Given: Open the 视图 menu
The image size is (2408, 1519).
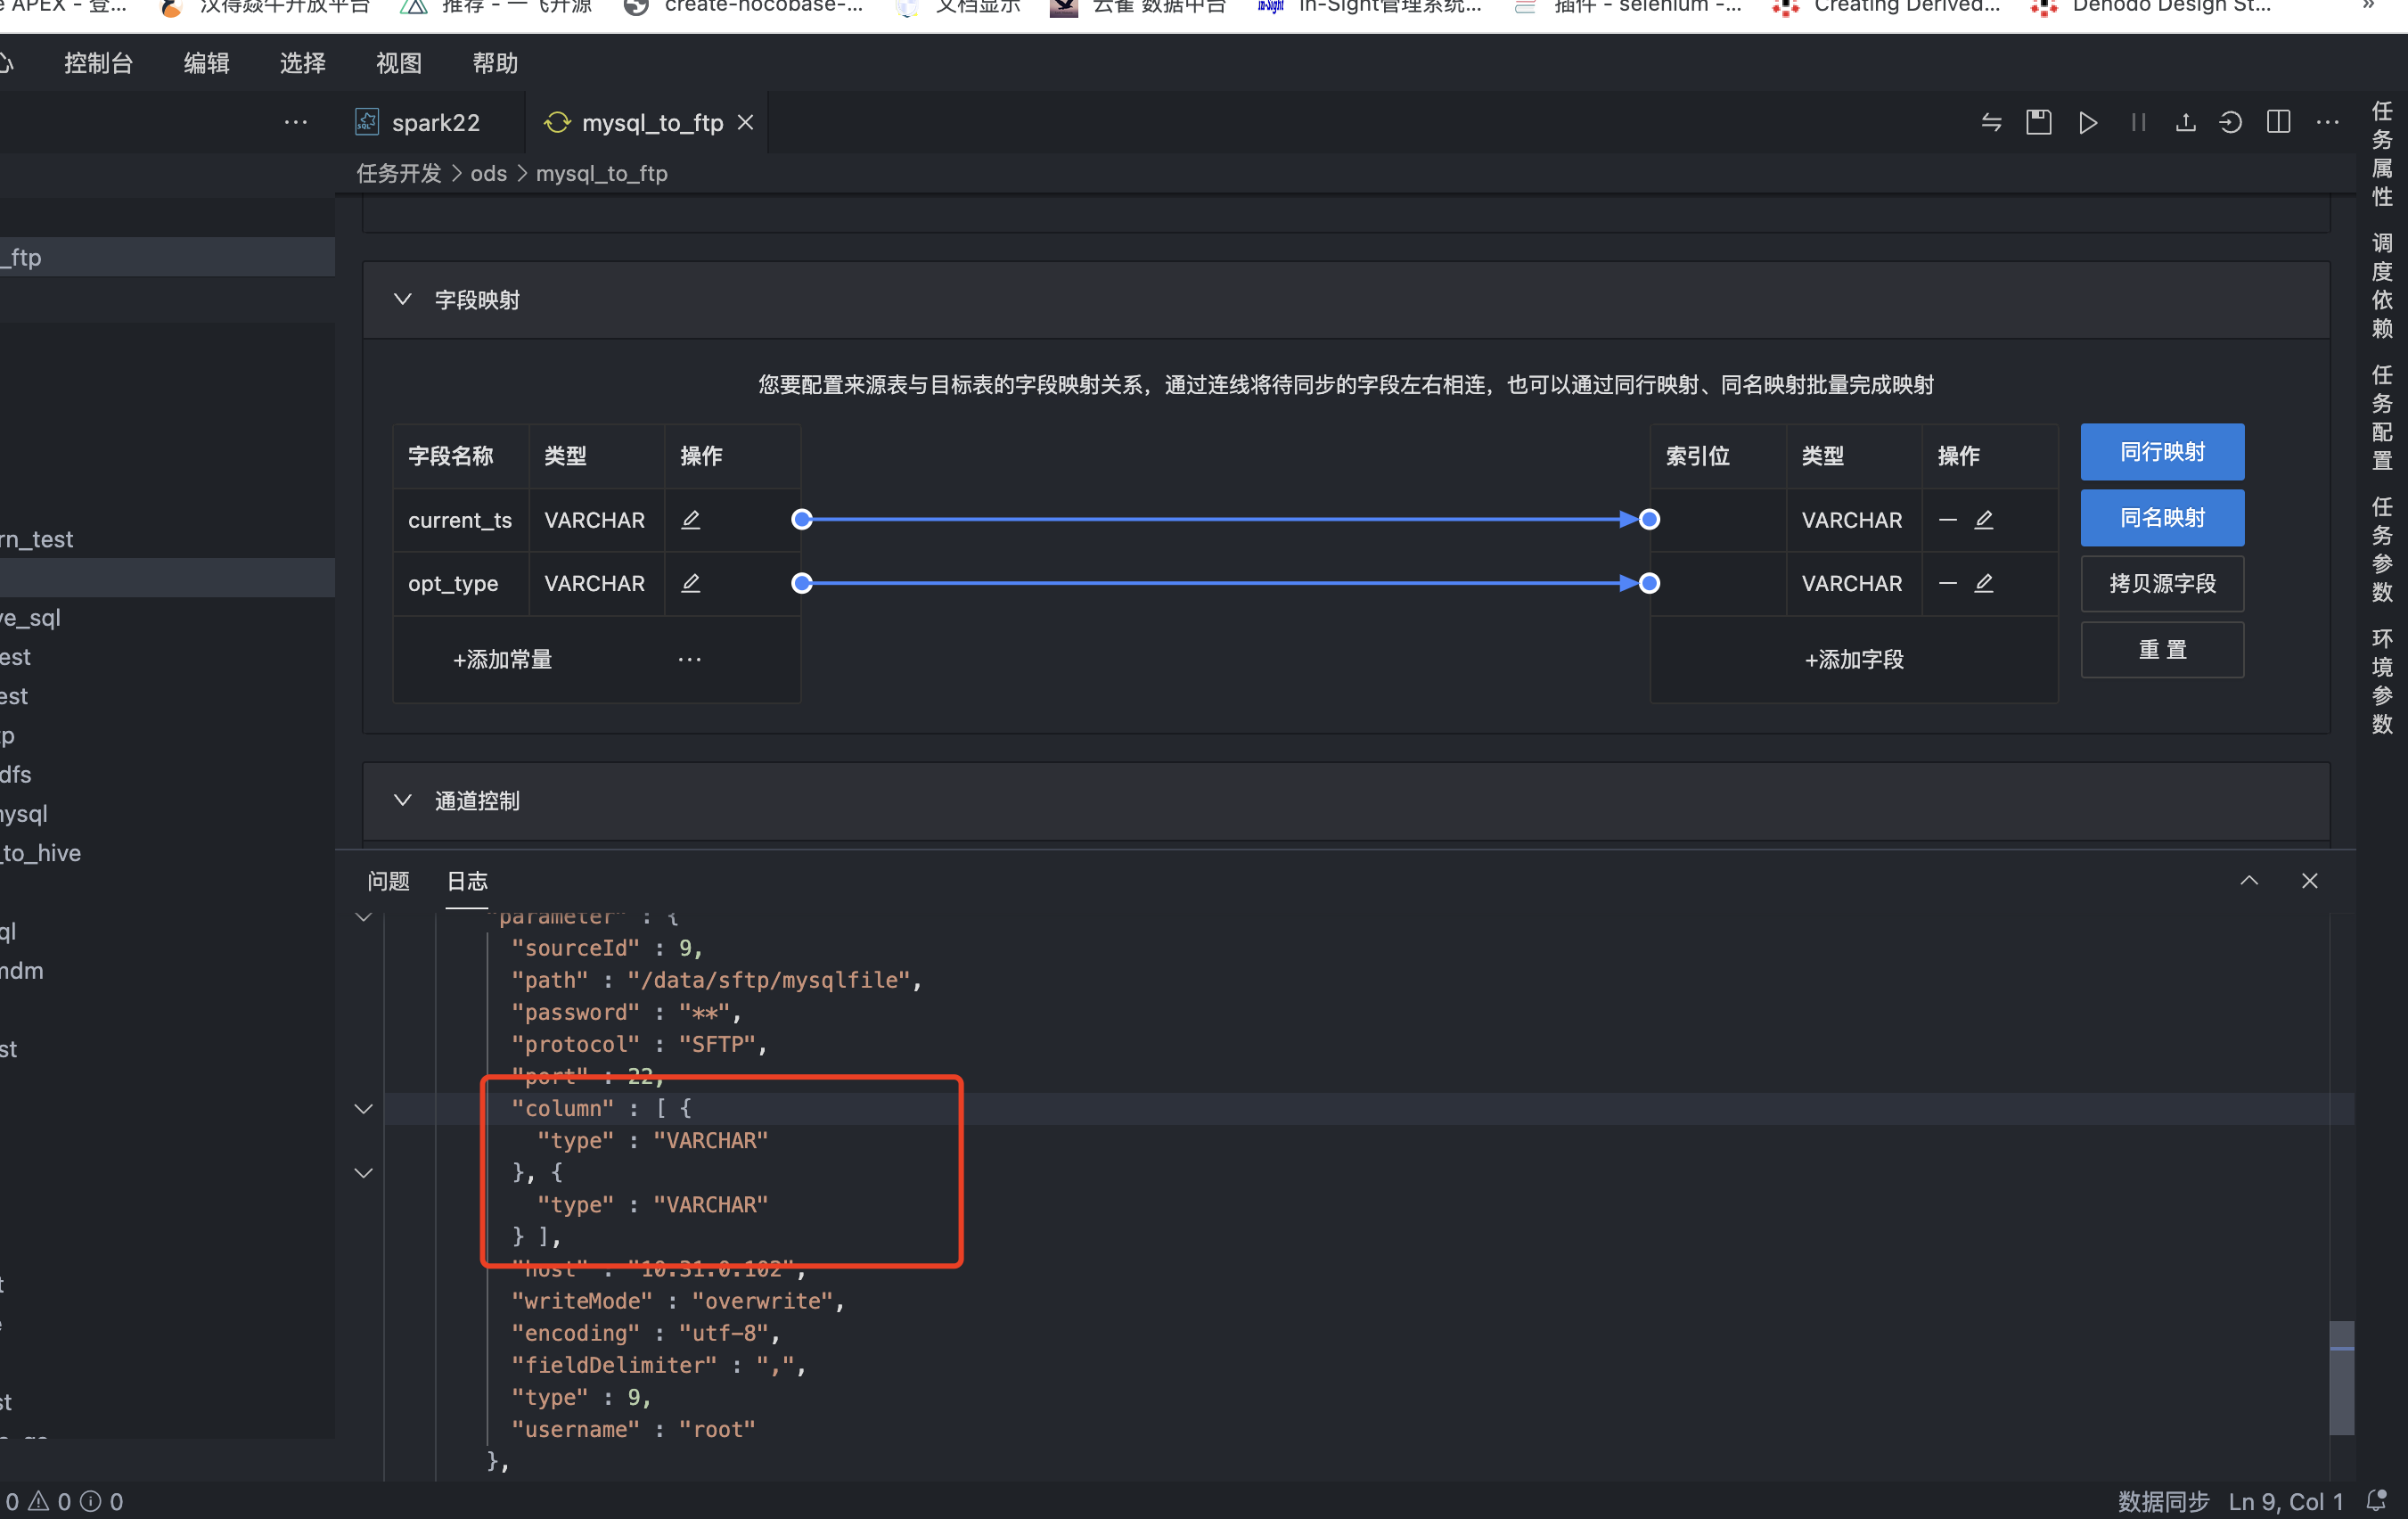Looking at the screenshot, I should (x=398, y=63).
